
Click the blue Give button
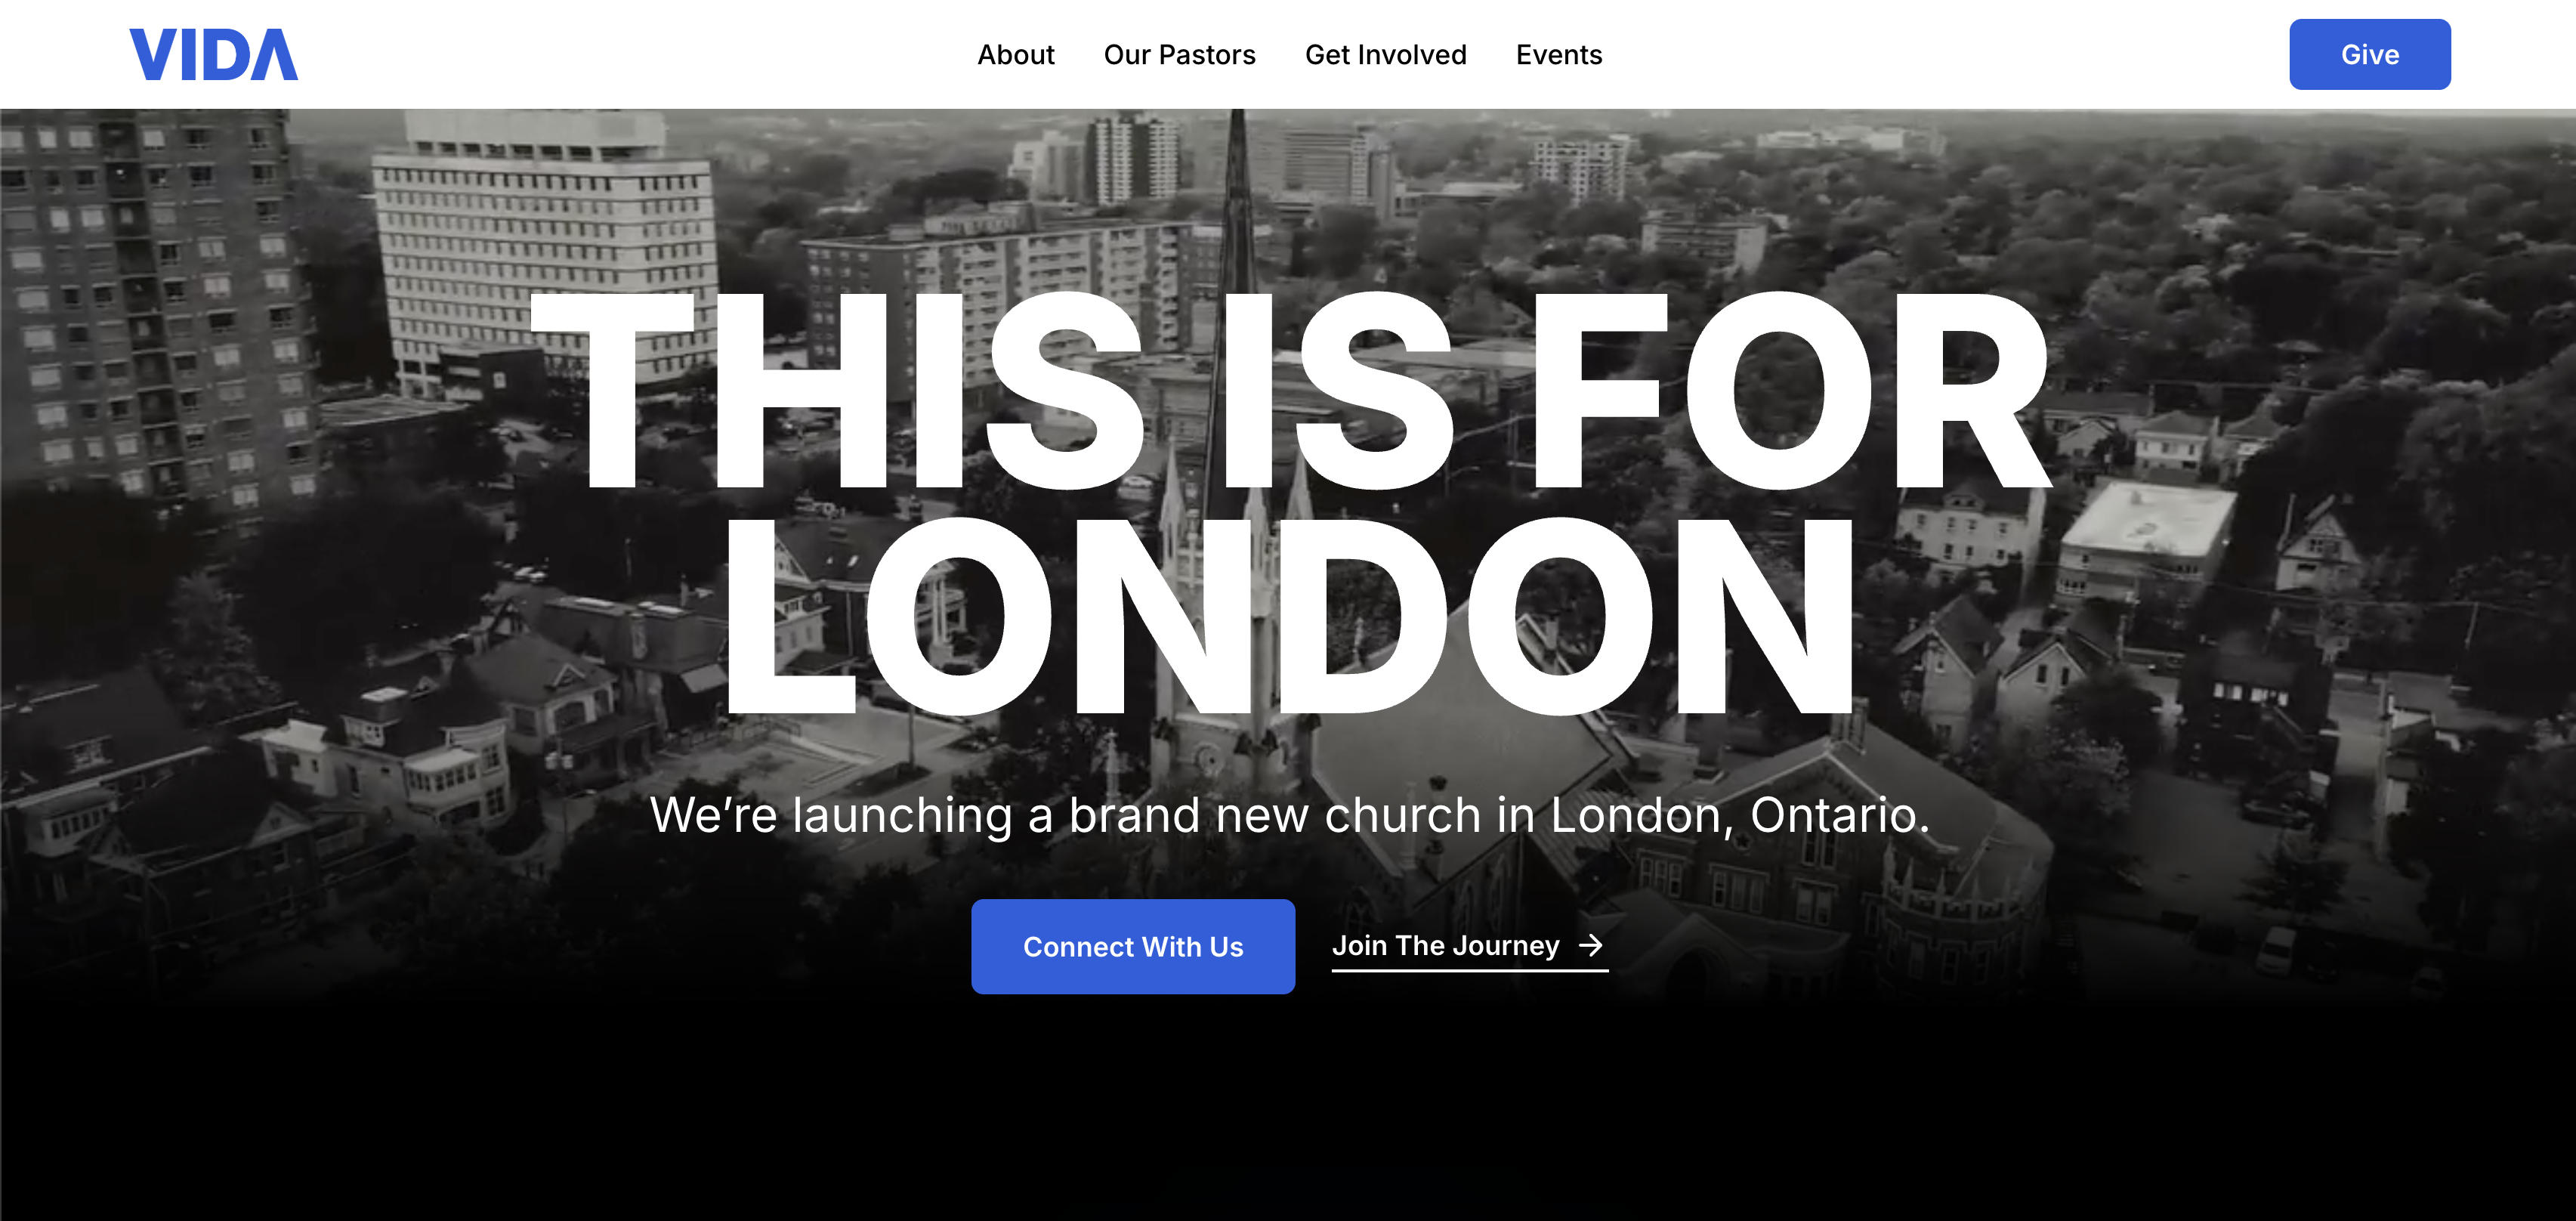pyautogui.click(x=2369, y=54)
